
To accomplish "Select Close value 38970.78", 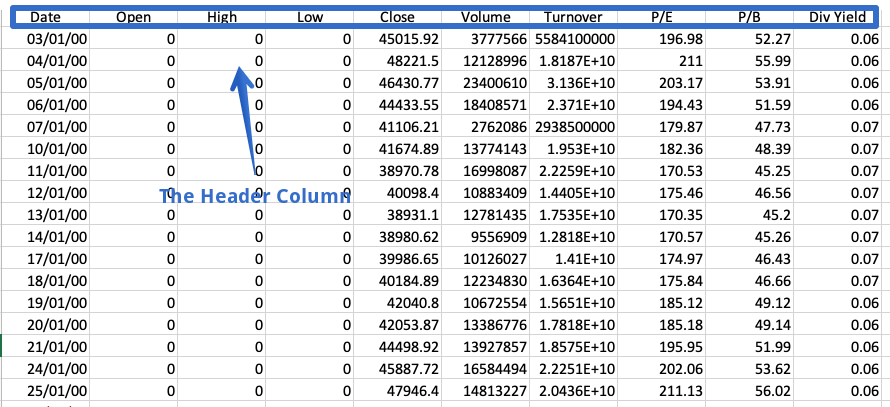I will tap(397, 171).
